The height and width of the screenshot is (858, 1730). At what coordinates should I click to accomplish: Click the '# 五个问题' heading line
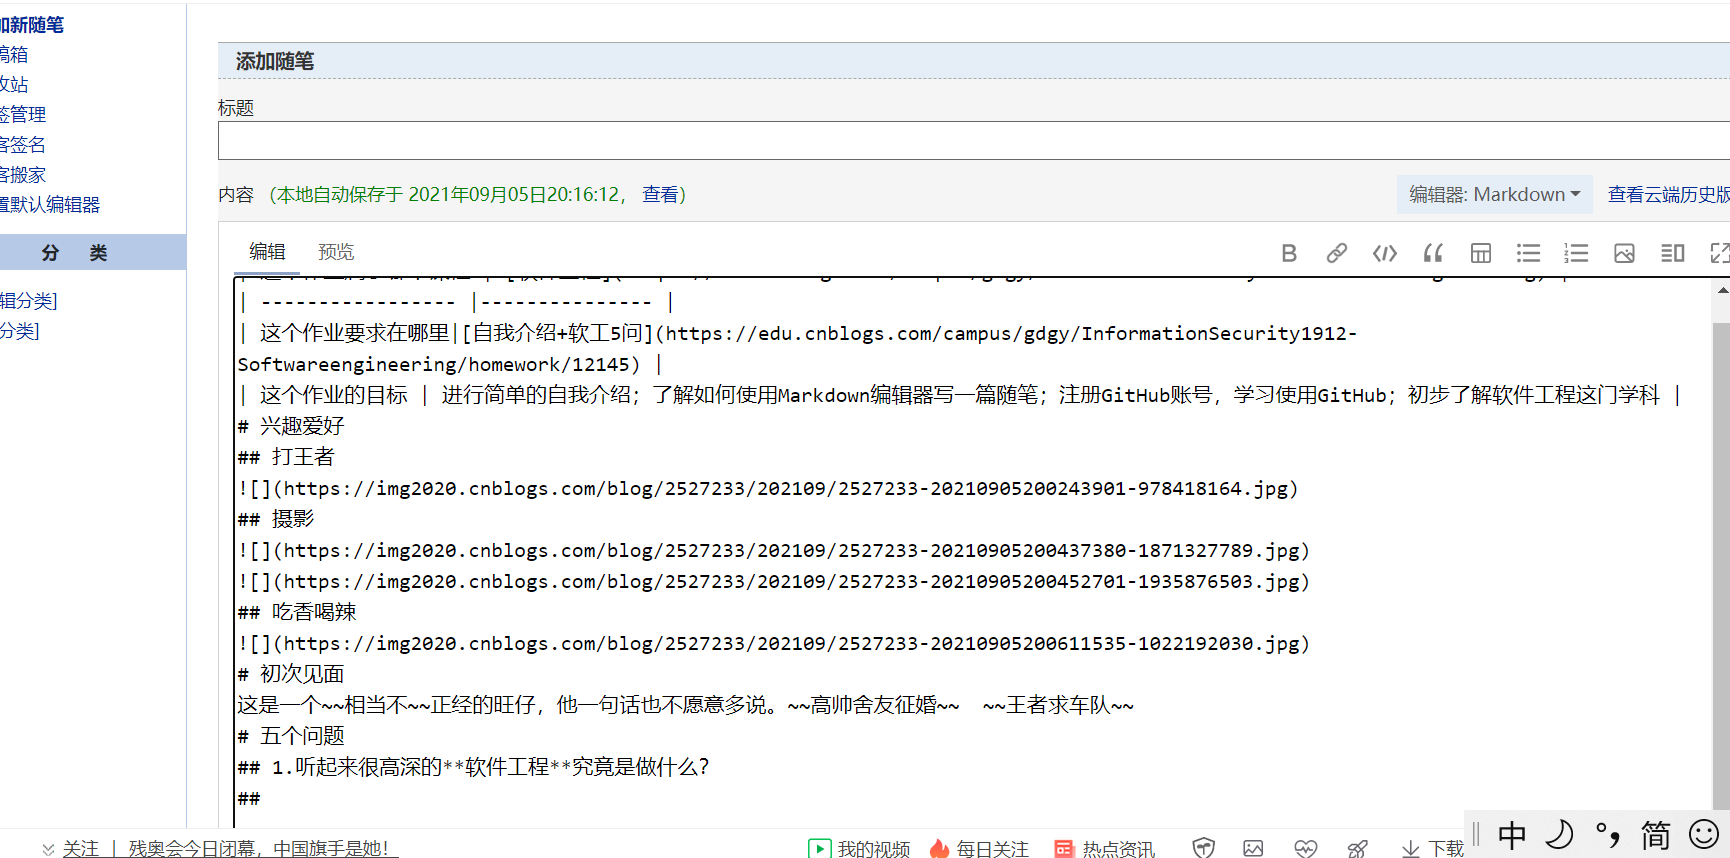coord(291,736)
